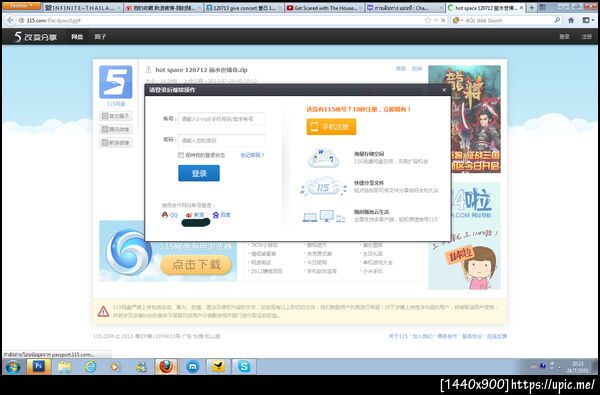Open the 网盘 header menu item
Viewport: 600px width, 395px height.
77,37
